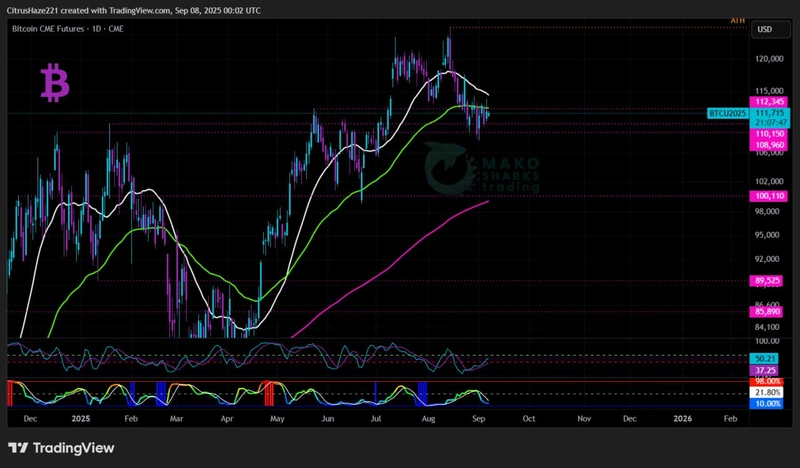Click the 108,960 price level label
This screenshot has width=800, height=468.
tap(768, 144)
